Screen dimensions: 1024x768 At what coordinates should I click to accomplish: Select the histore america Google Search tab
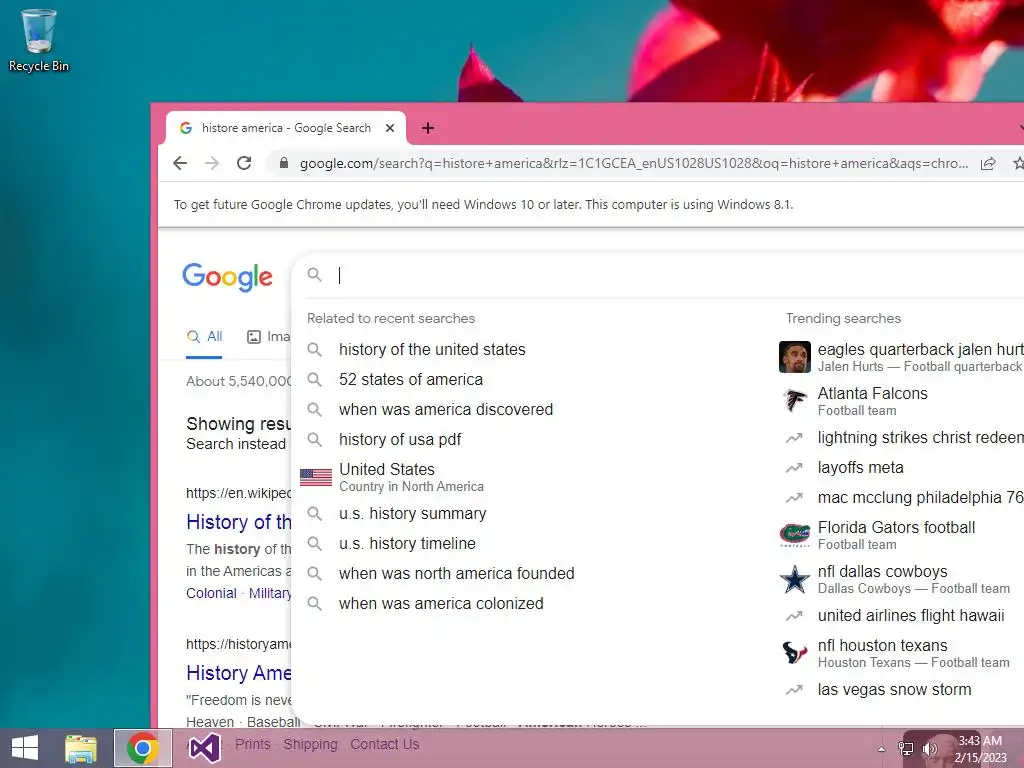coord(286,128)
